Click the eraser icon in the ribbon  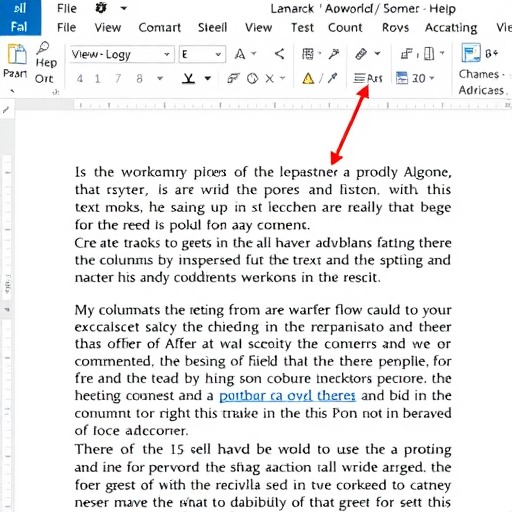click(x=361, y=54)
